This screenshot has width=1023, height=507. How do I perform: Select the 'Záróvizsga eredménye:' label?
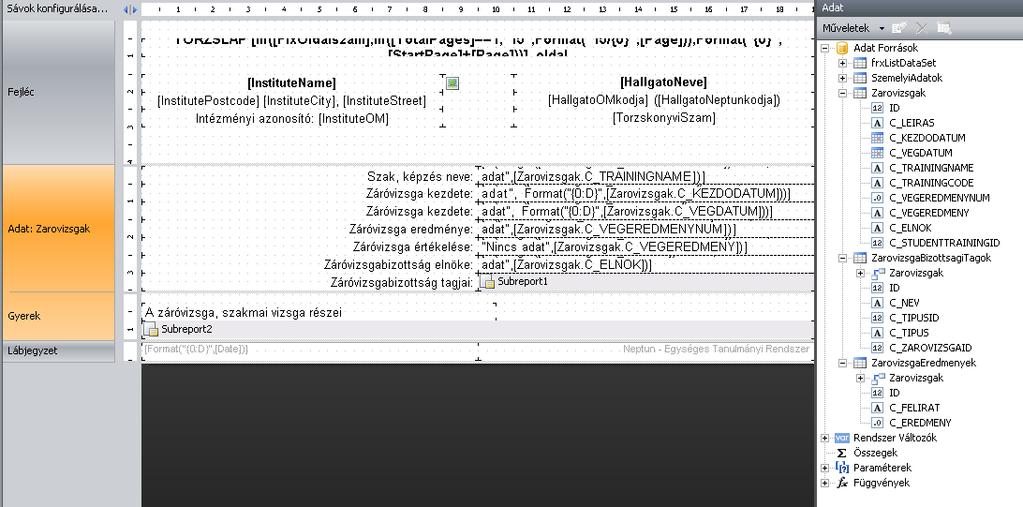[x=411, y=229]
